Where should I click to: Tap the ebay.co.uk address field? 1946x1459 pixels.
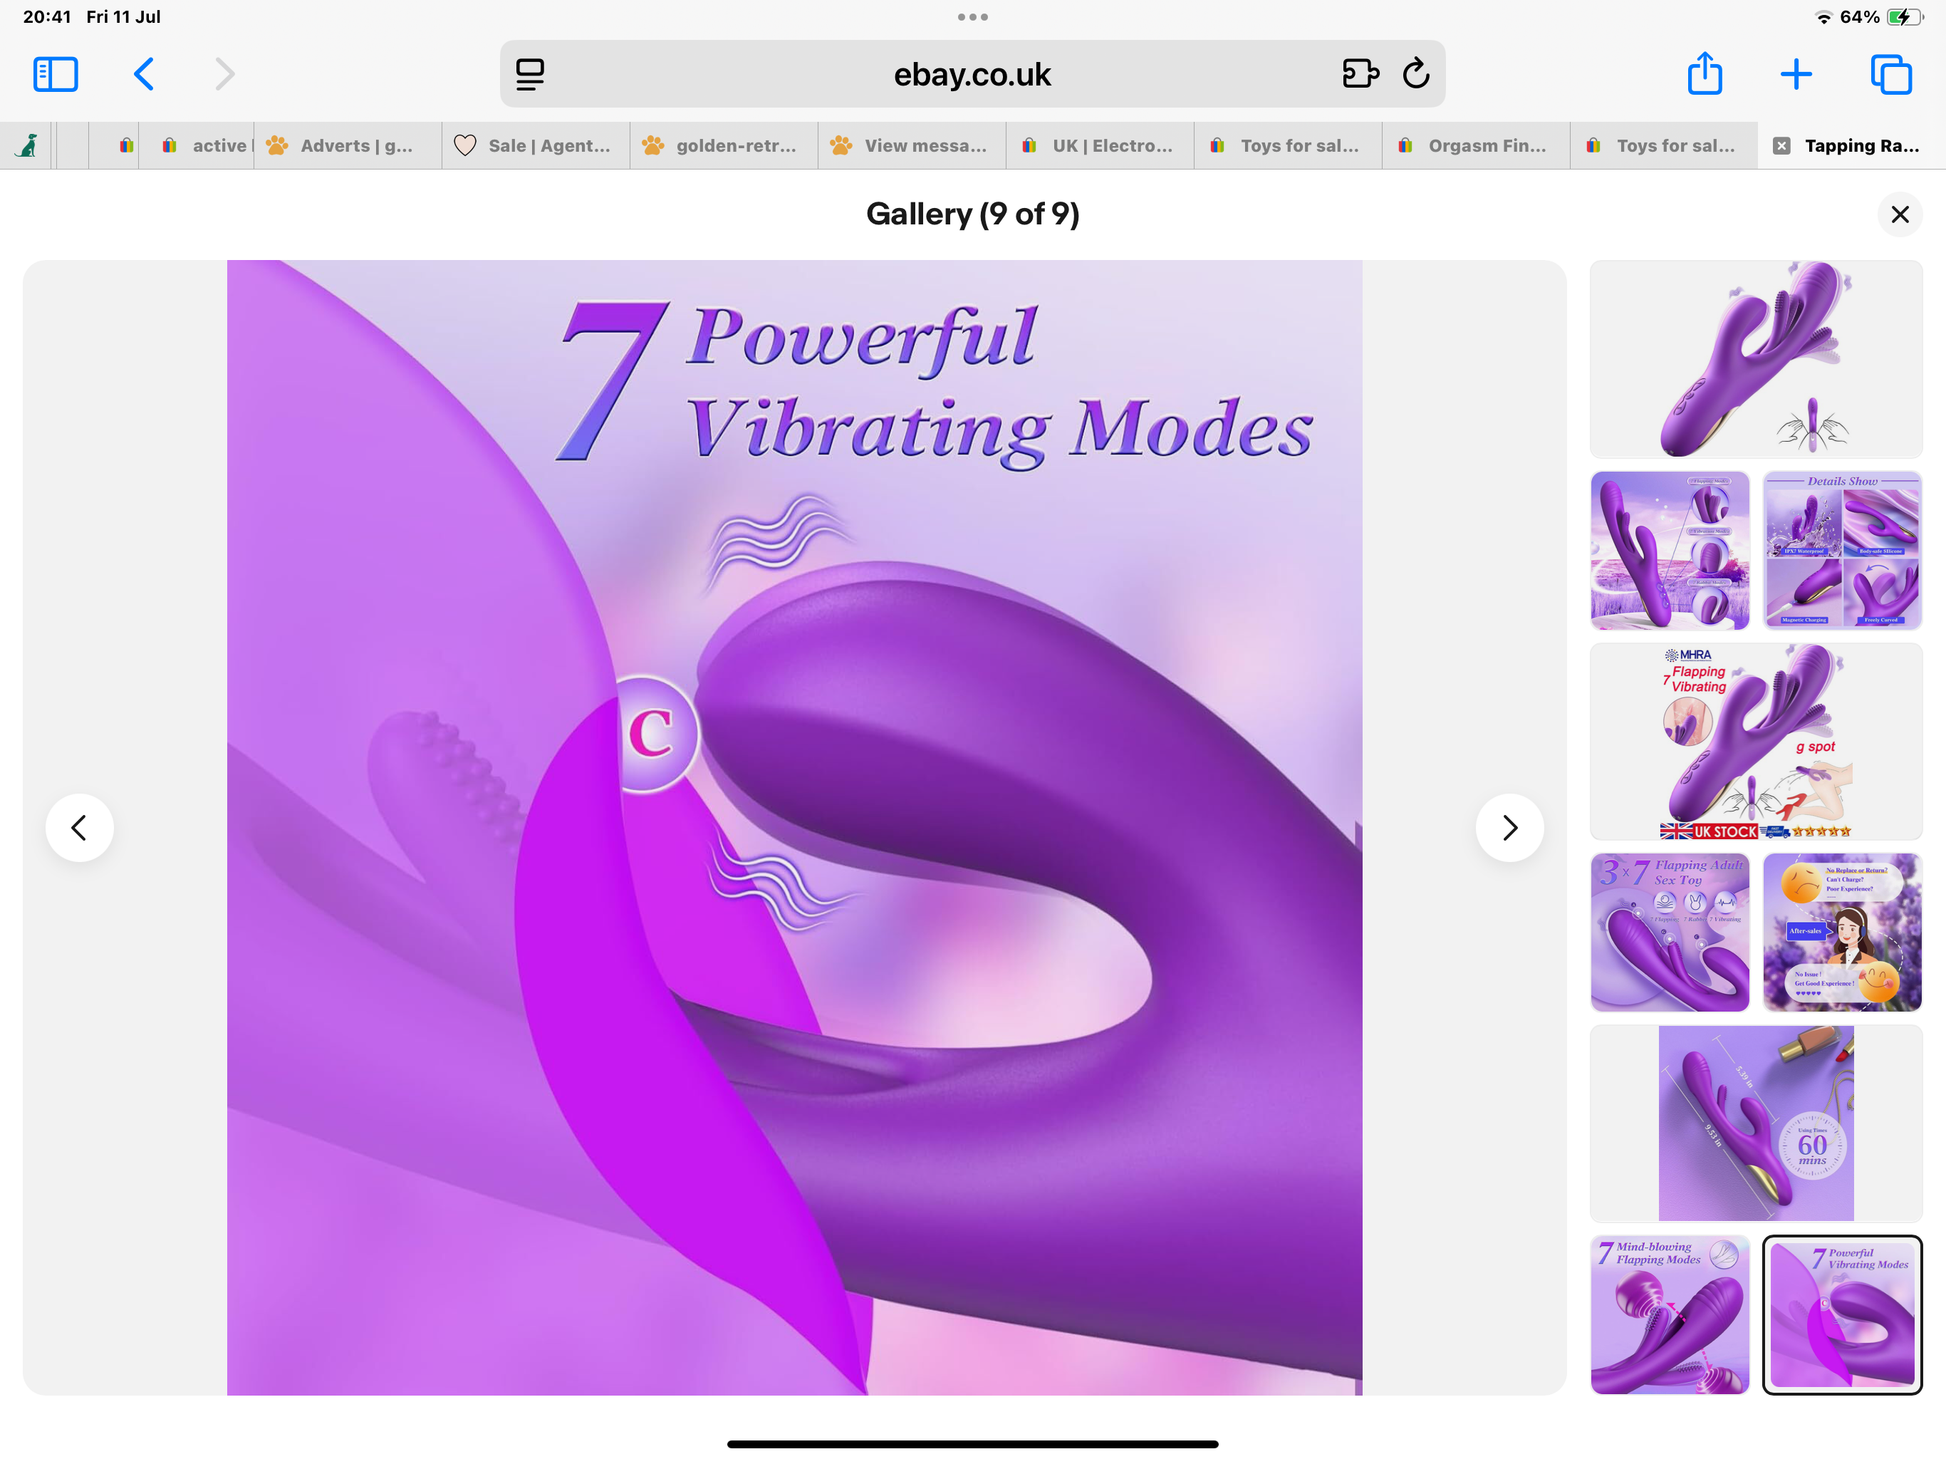tap(972, 74)
